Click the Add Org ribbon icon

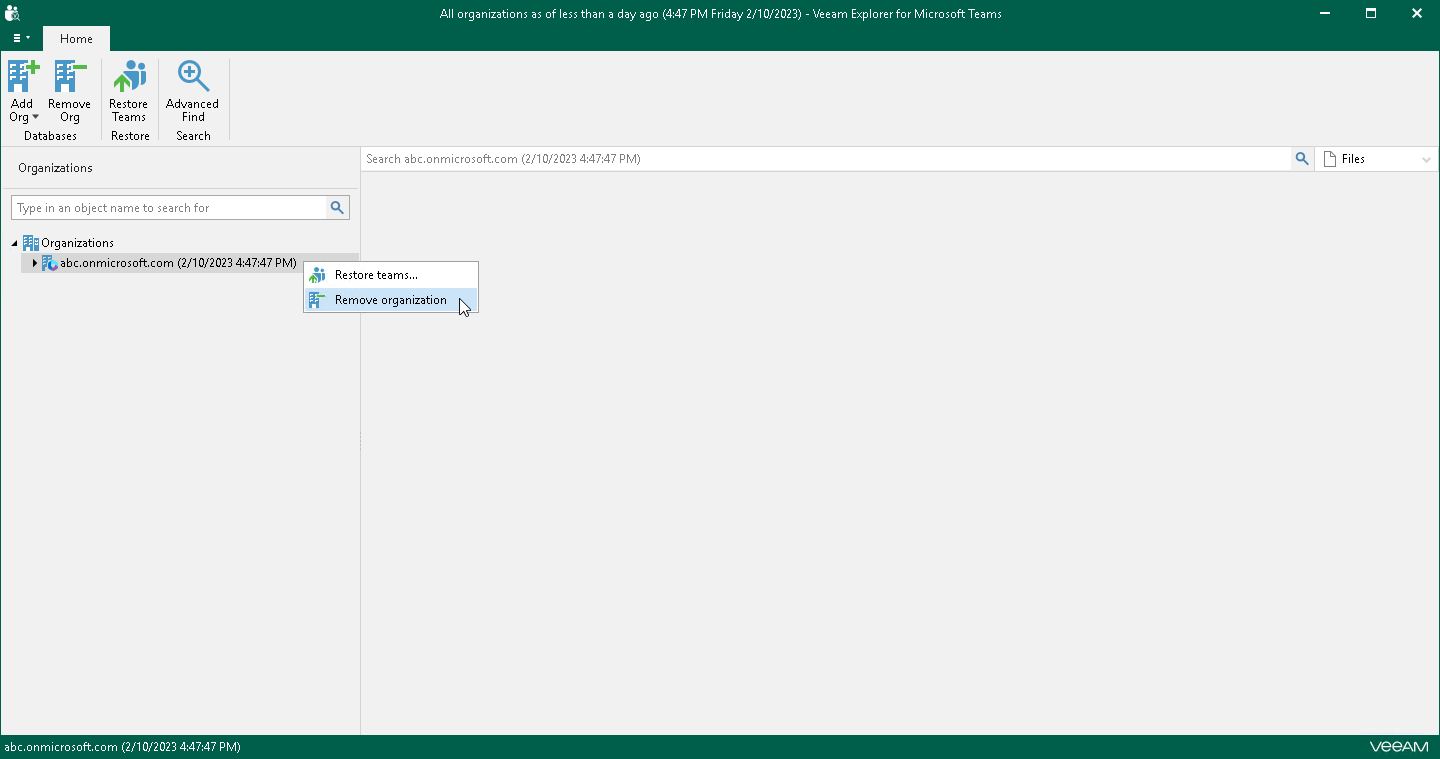coord(23,77)
